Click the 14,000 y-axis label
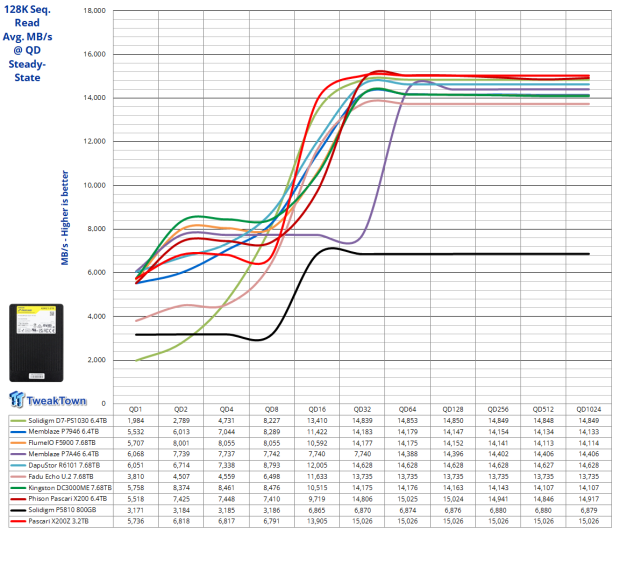Screen dimensions: 620x568 95,98
